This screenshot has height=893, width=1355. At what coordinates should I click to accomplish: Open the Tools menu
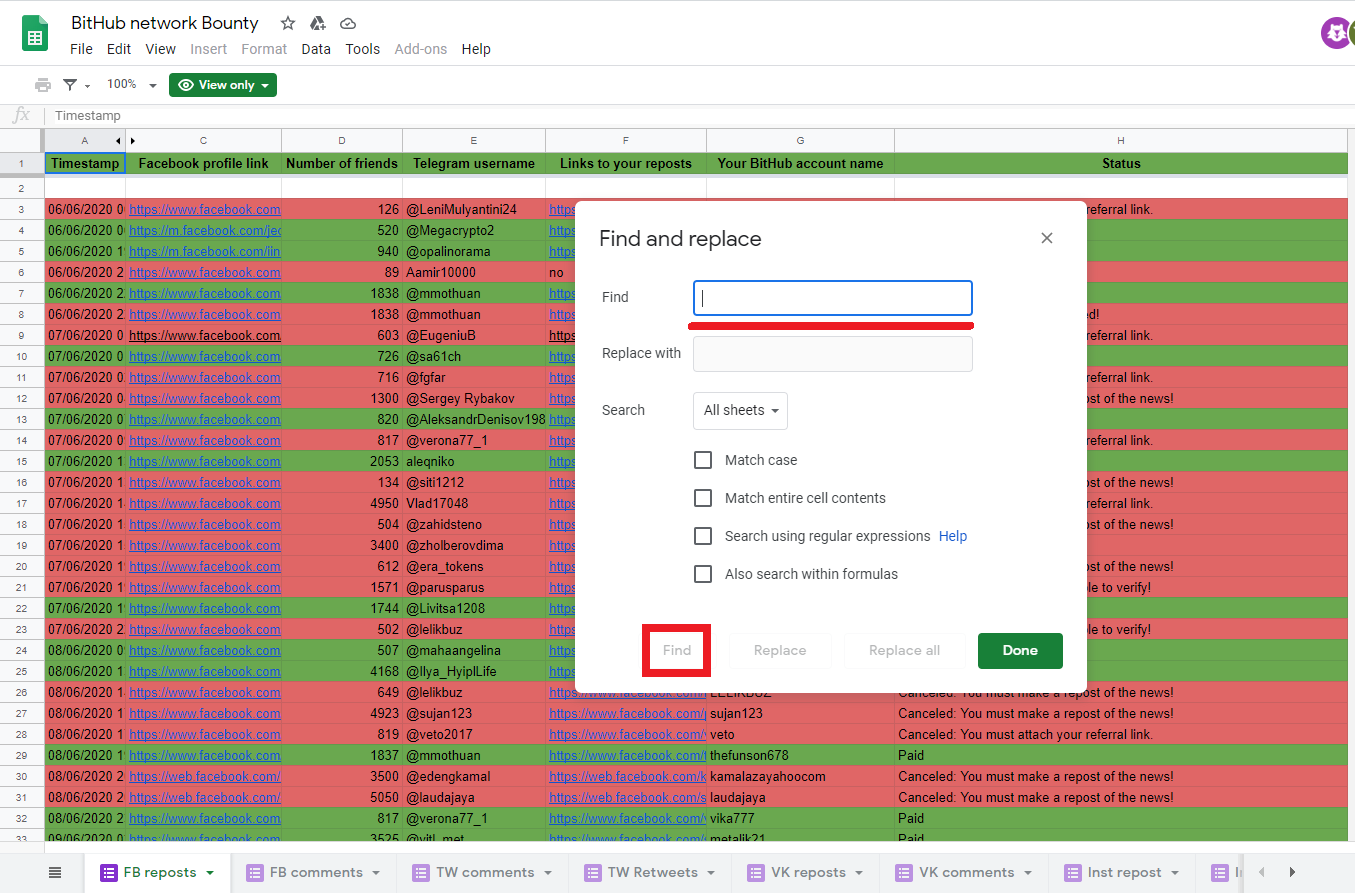coord(363,49)
